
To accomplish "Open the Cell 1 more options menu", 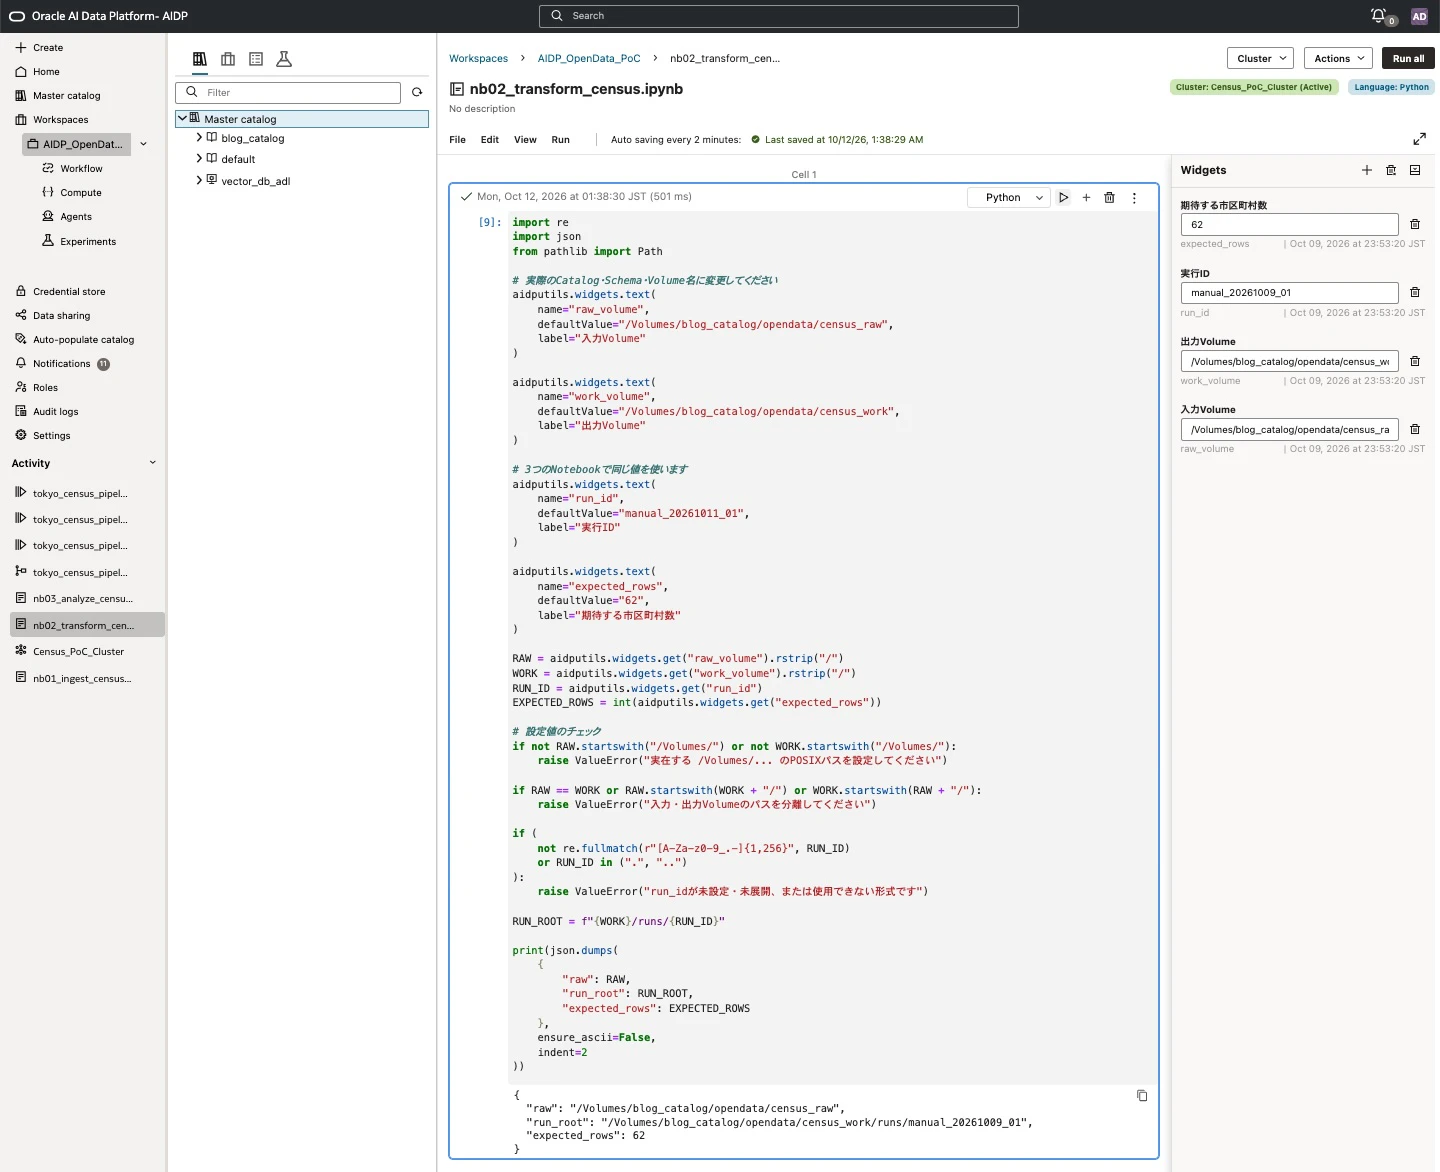I will 1134,198.
